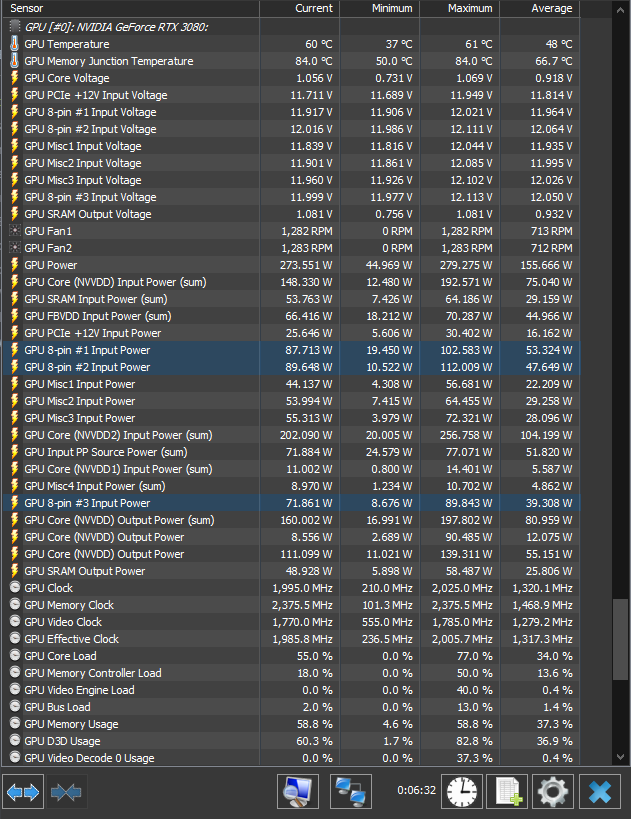
Task: Click the round icon beside GPU D3D Usage
Action: tap(15, 740)
